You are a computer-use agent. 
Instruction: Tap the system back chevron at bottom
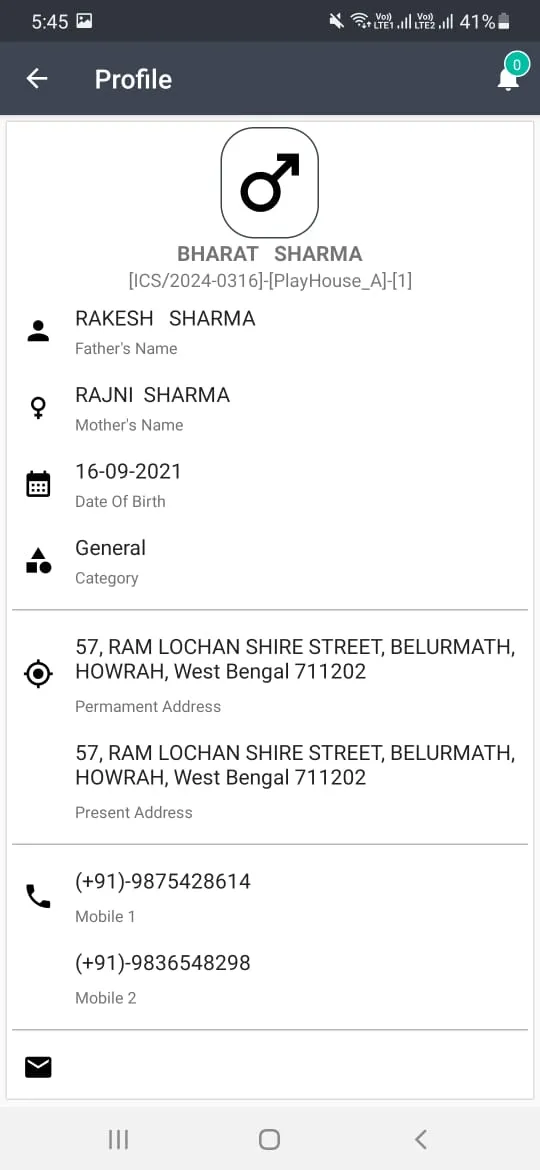(x=421, y=1139)
